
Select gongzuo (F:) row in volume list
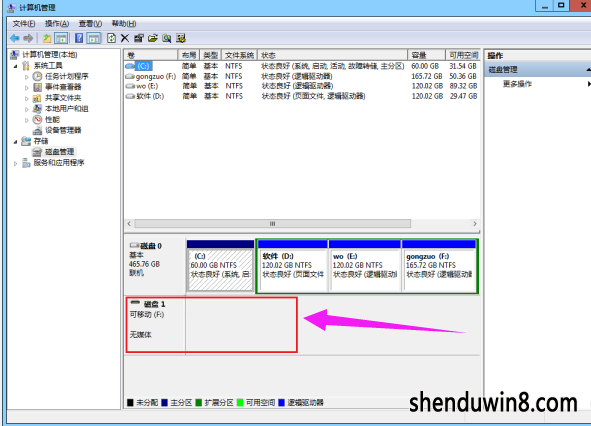point(302,76)
